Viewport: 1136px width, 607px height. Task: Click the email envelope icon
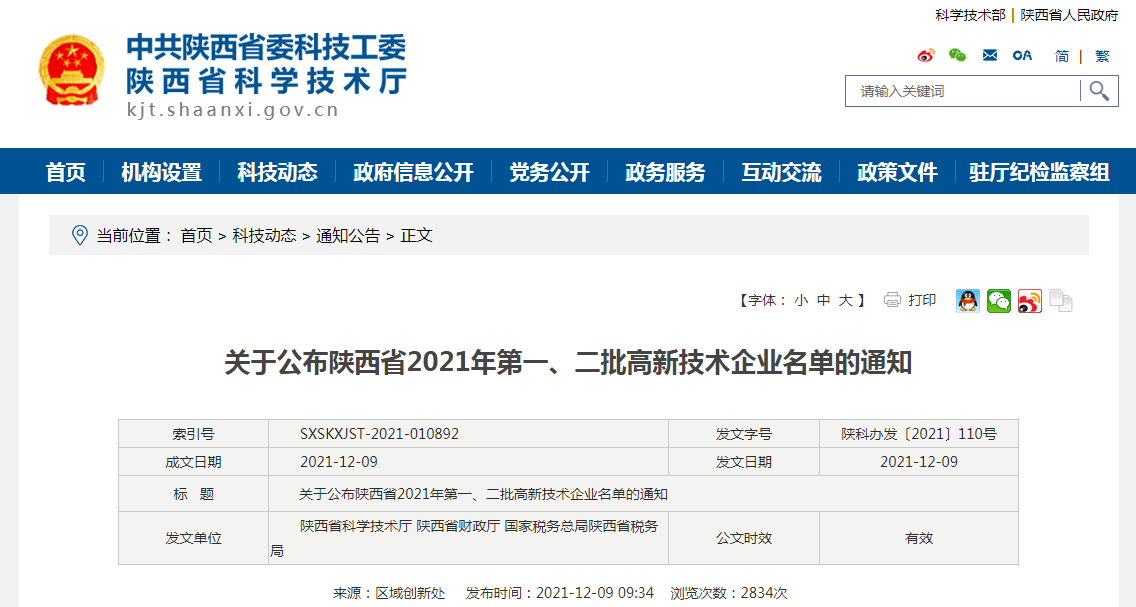(990, 56)
